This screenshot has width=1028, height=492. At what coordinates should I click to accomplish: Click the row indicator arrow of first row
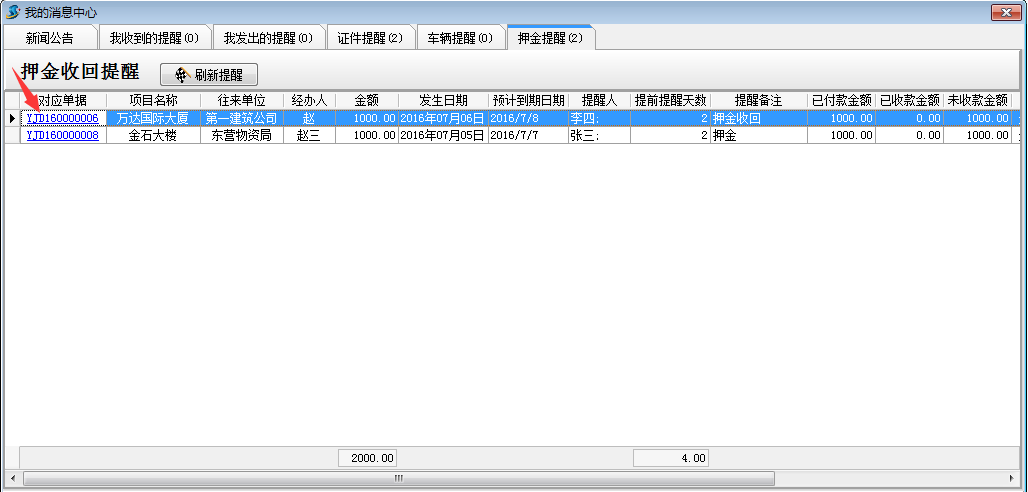[12, 118]
